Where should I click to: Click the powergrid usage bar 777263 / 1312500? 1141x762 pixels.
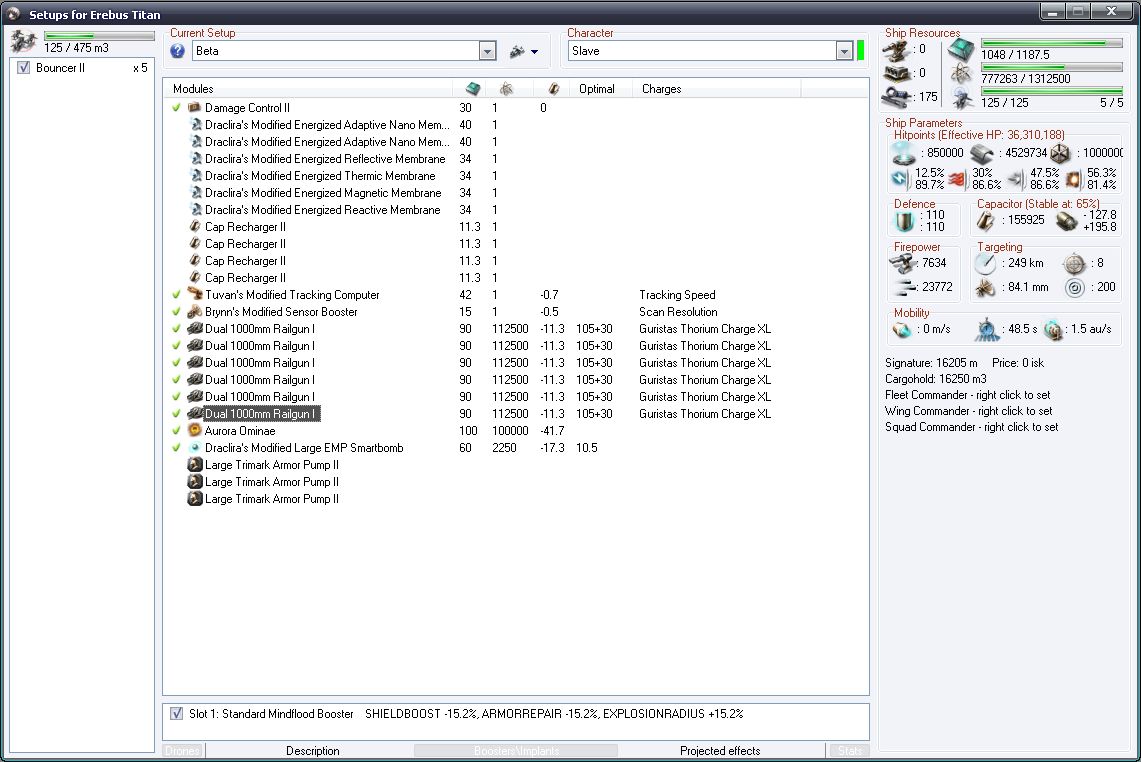tap(1052, 68)
